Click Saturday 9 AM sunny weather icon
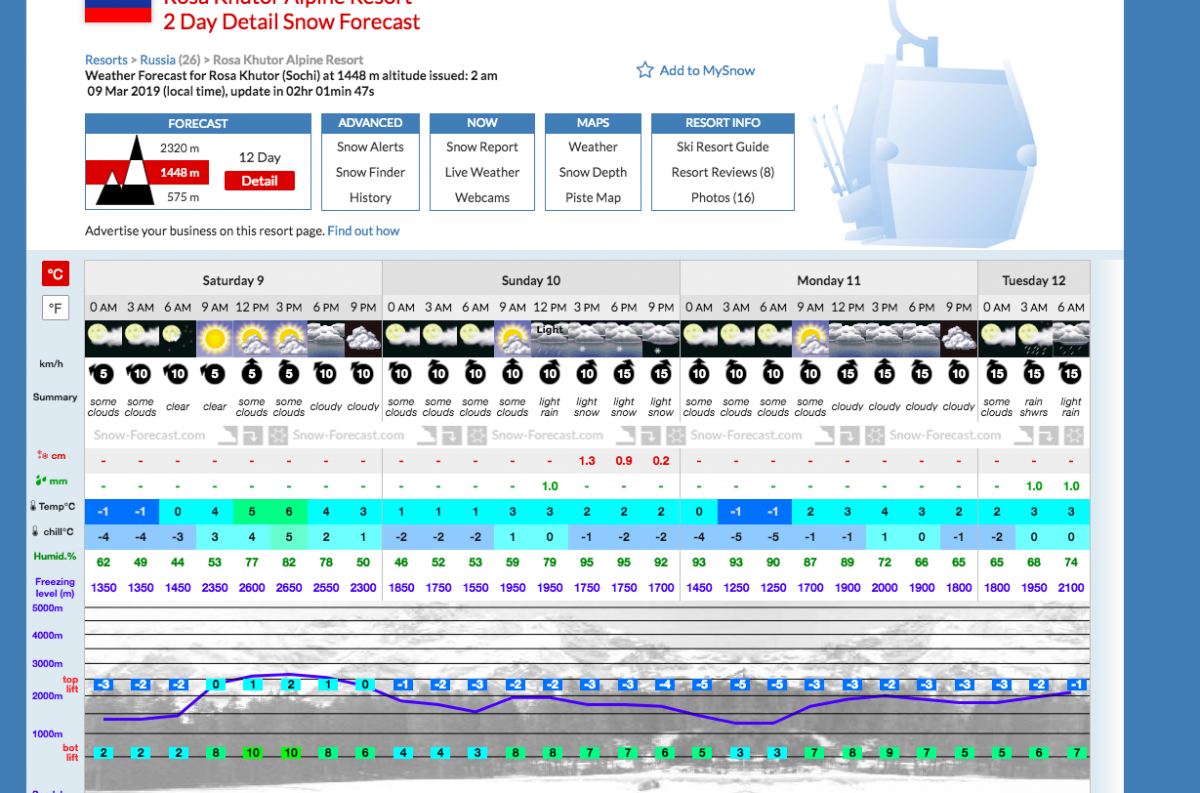The height and width of the screenshot is (793, 1200). 214,339
